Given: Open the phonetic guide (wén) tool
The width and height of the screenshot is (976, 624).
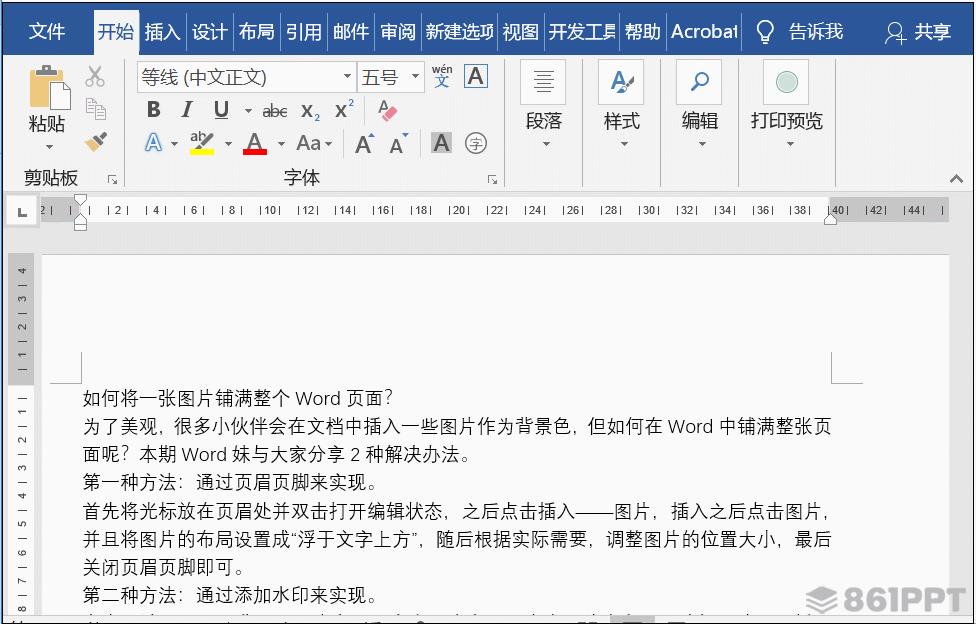Looking at the screenshot, I should click(x=442, y=77).
